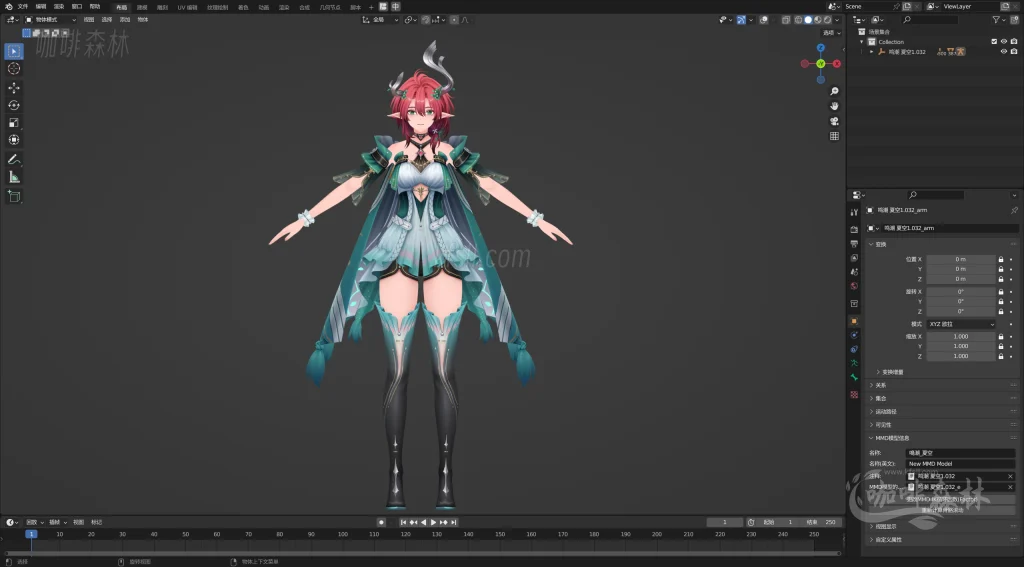Switch to the UV 编辑 workspace tab
Viewport: 1024px width, 567px height.
tap(187, 7)
